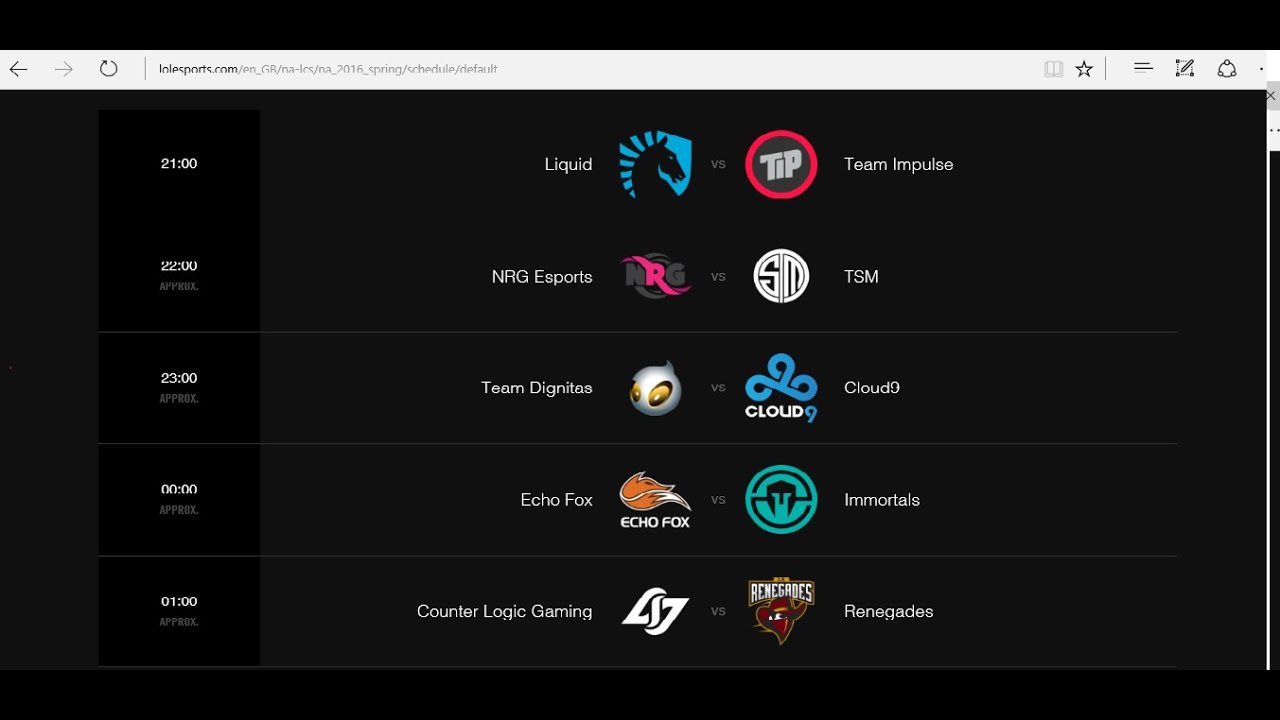Click vs between NRG Esports and TSM

(718, 276)
